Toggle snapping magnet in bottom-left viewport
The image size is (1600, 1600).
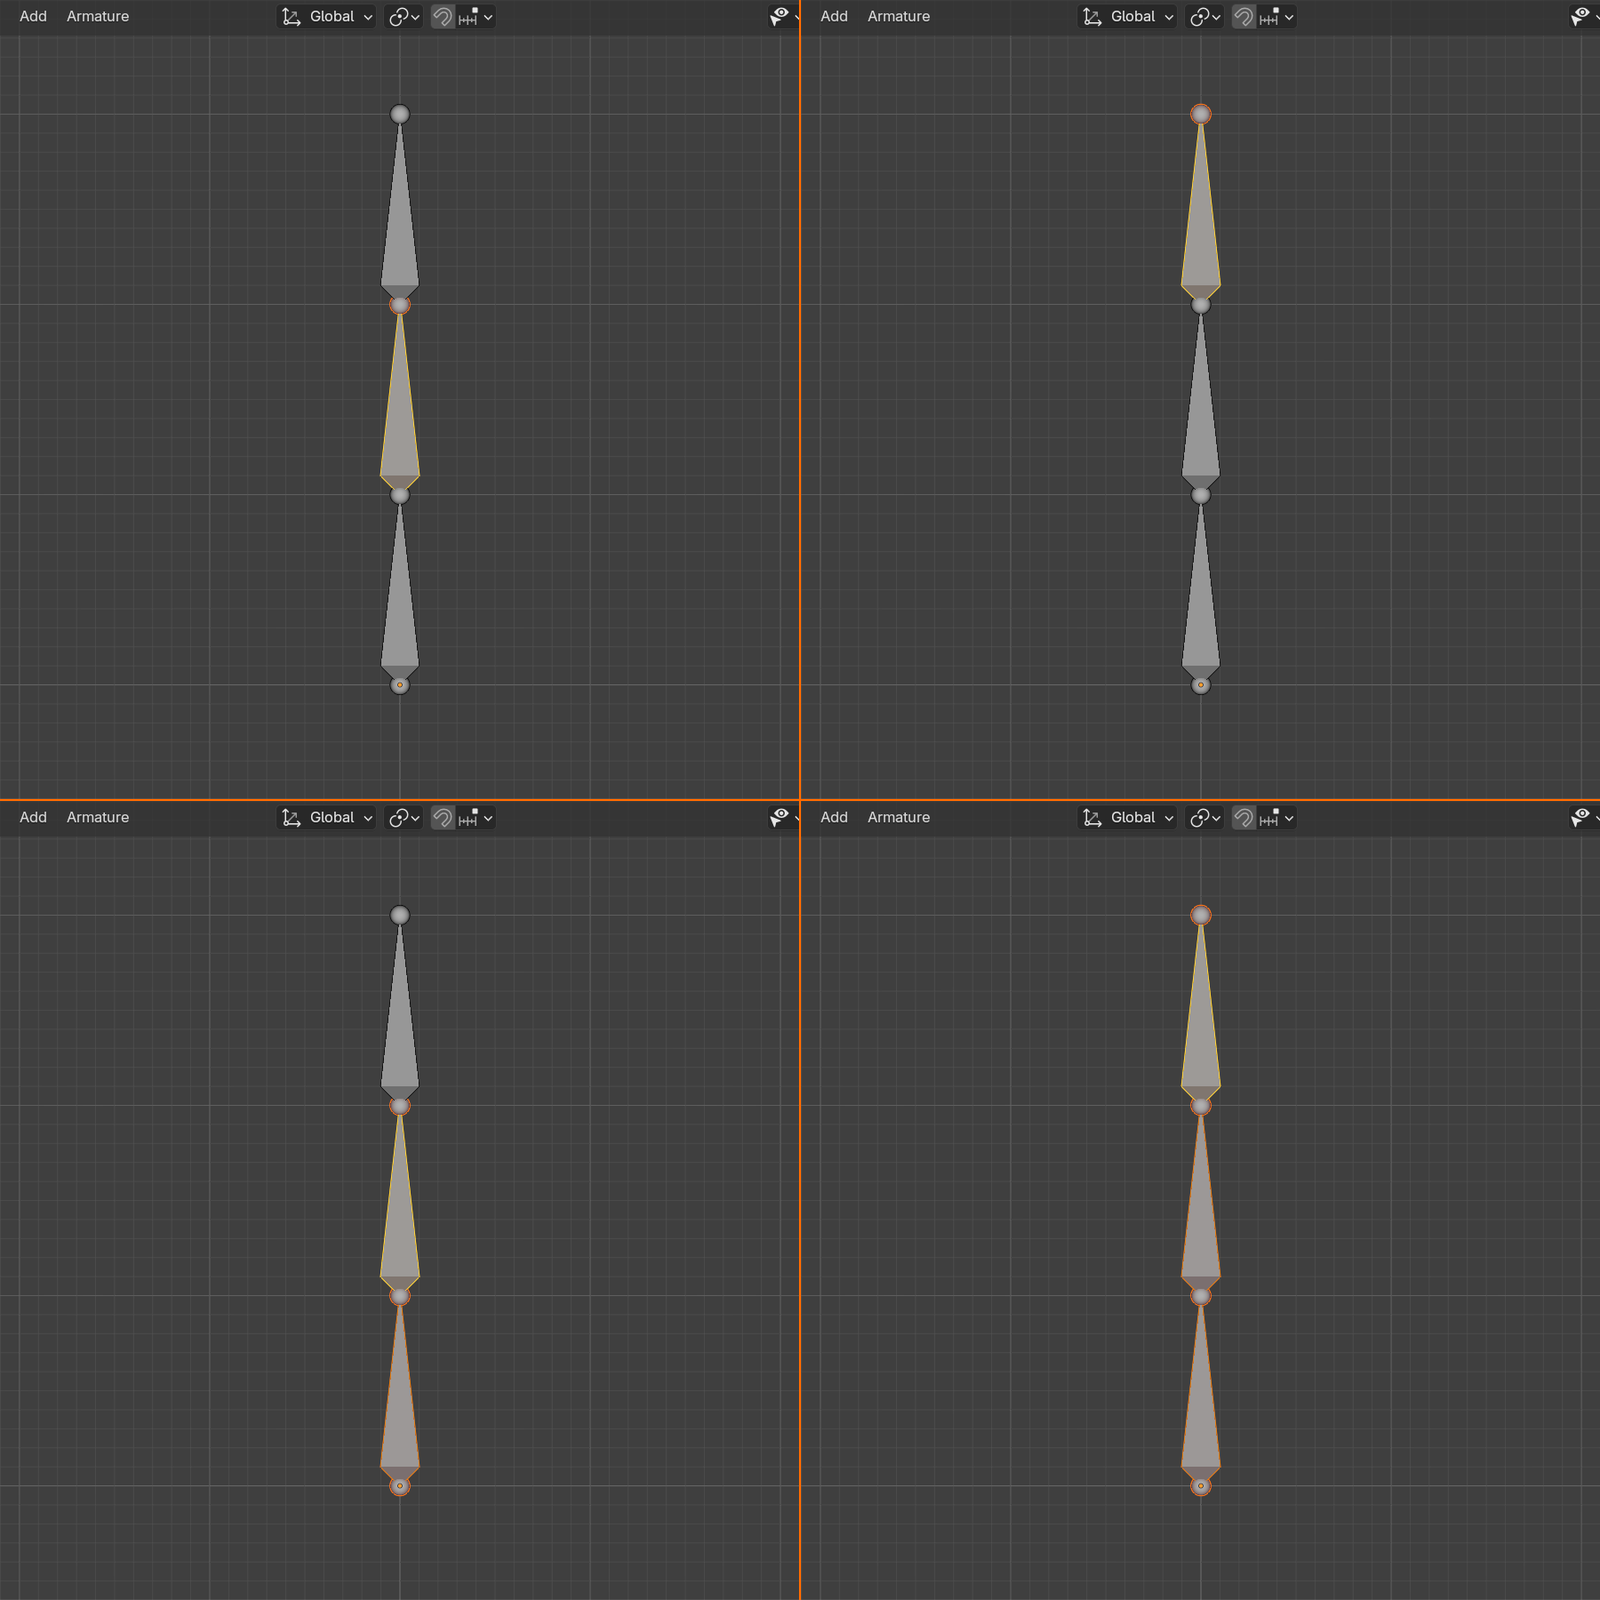click(x=443, y=818)
